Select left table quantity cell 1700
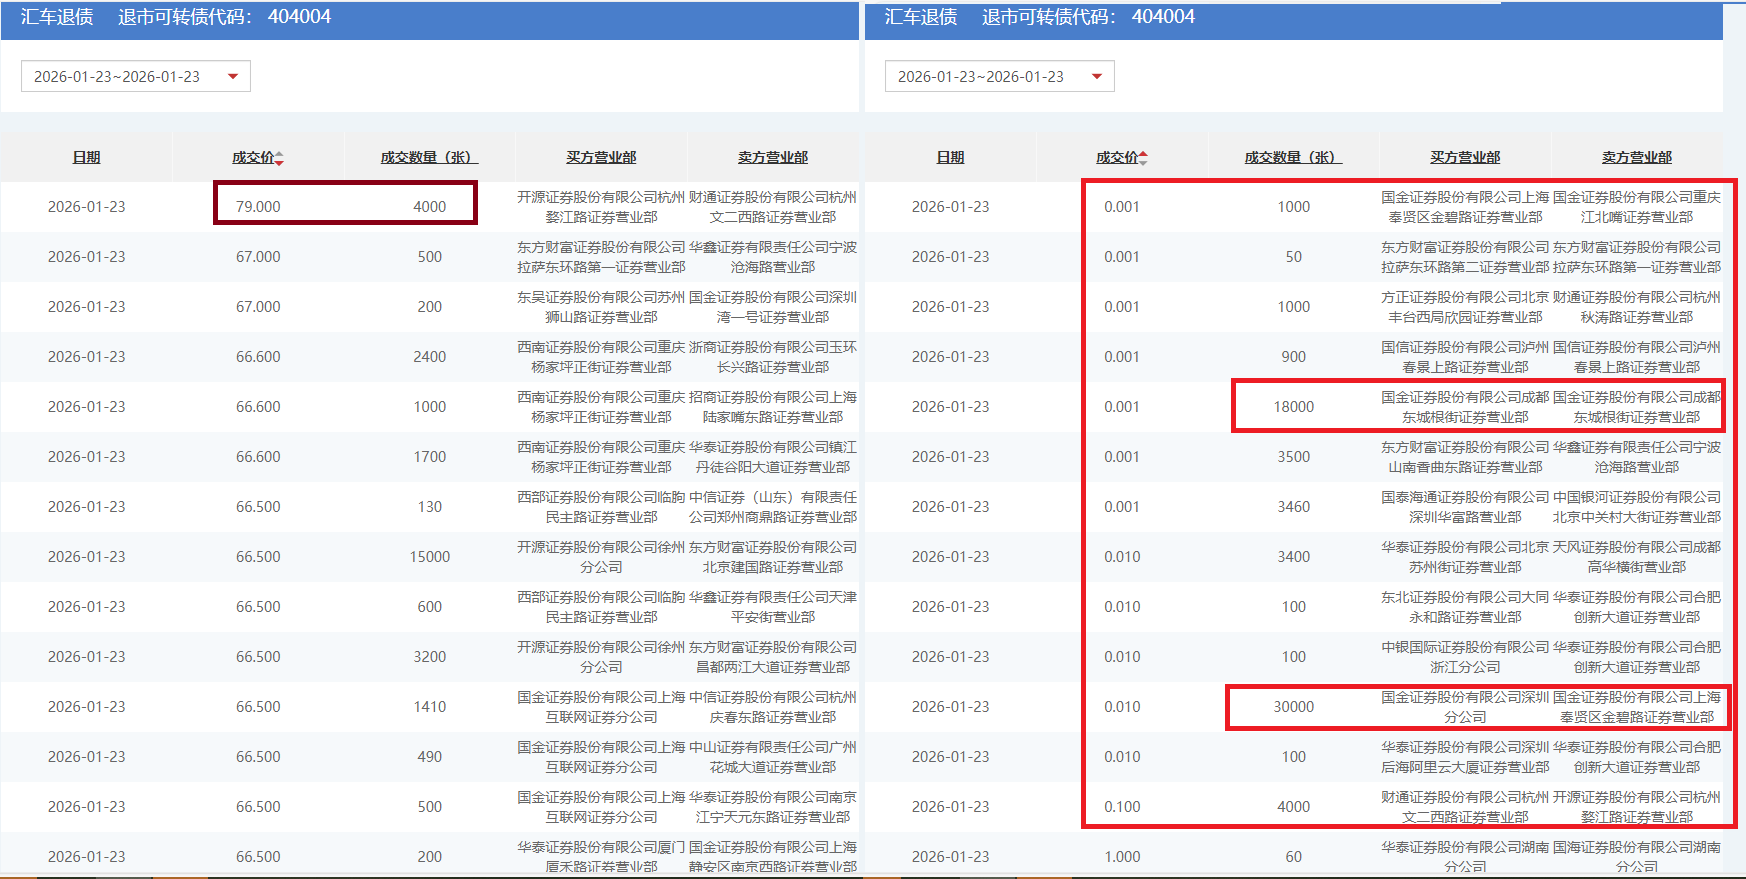Screen dimensions: 1746x879 (x=430, y=457)
